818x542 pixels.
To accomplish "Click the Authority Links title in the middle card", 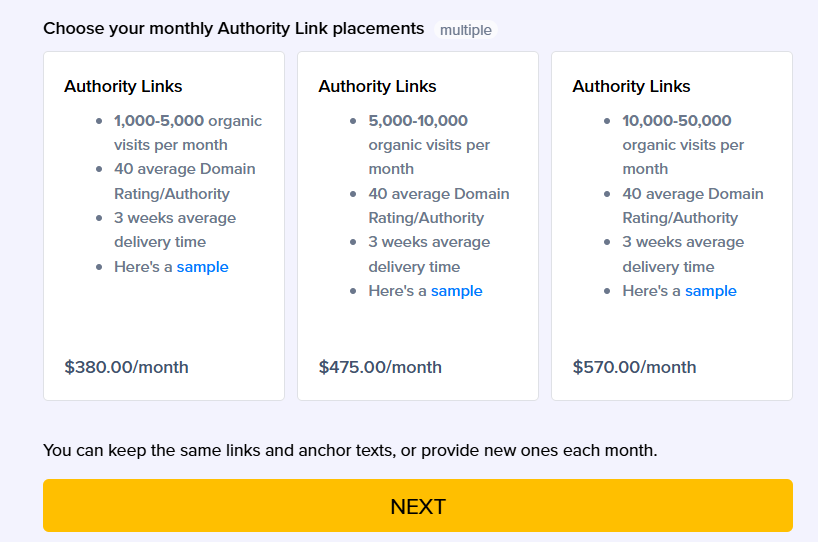I will pos(377,86).
